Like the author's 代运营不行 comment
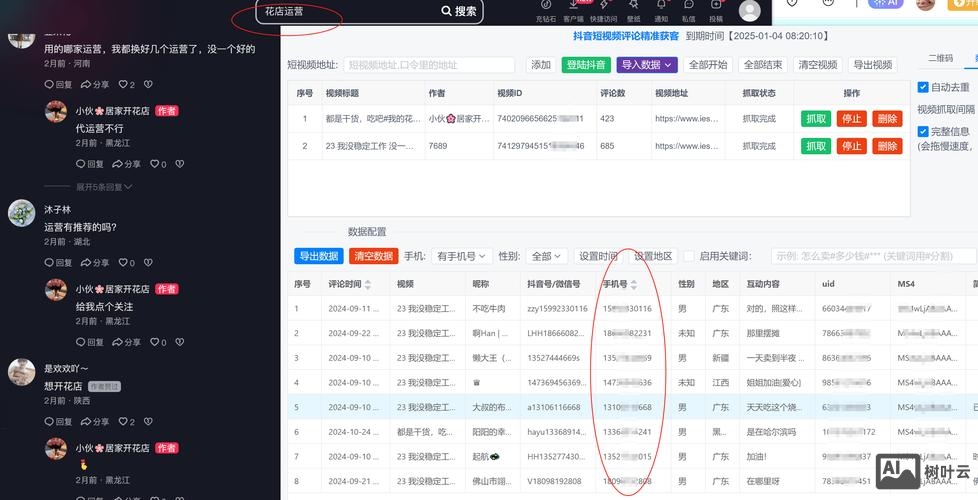Screen dimensions: 978x500 158,164
